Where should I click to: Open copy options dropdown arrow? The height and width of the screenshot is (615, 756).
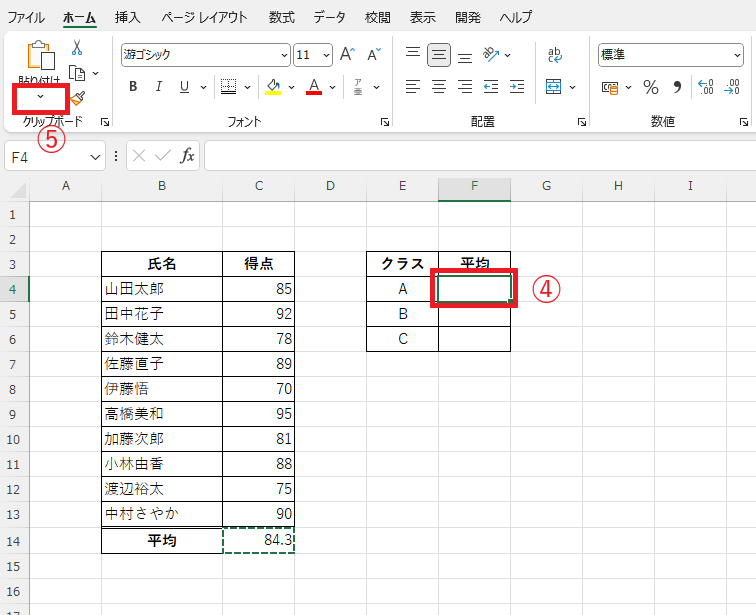[95, 73]
